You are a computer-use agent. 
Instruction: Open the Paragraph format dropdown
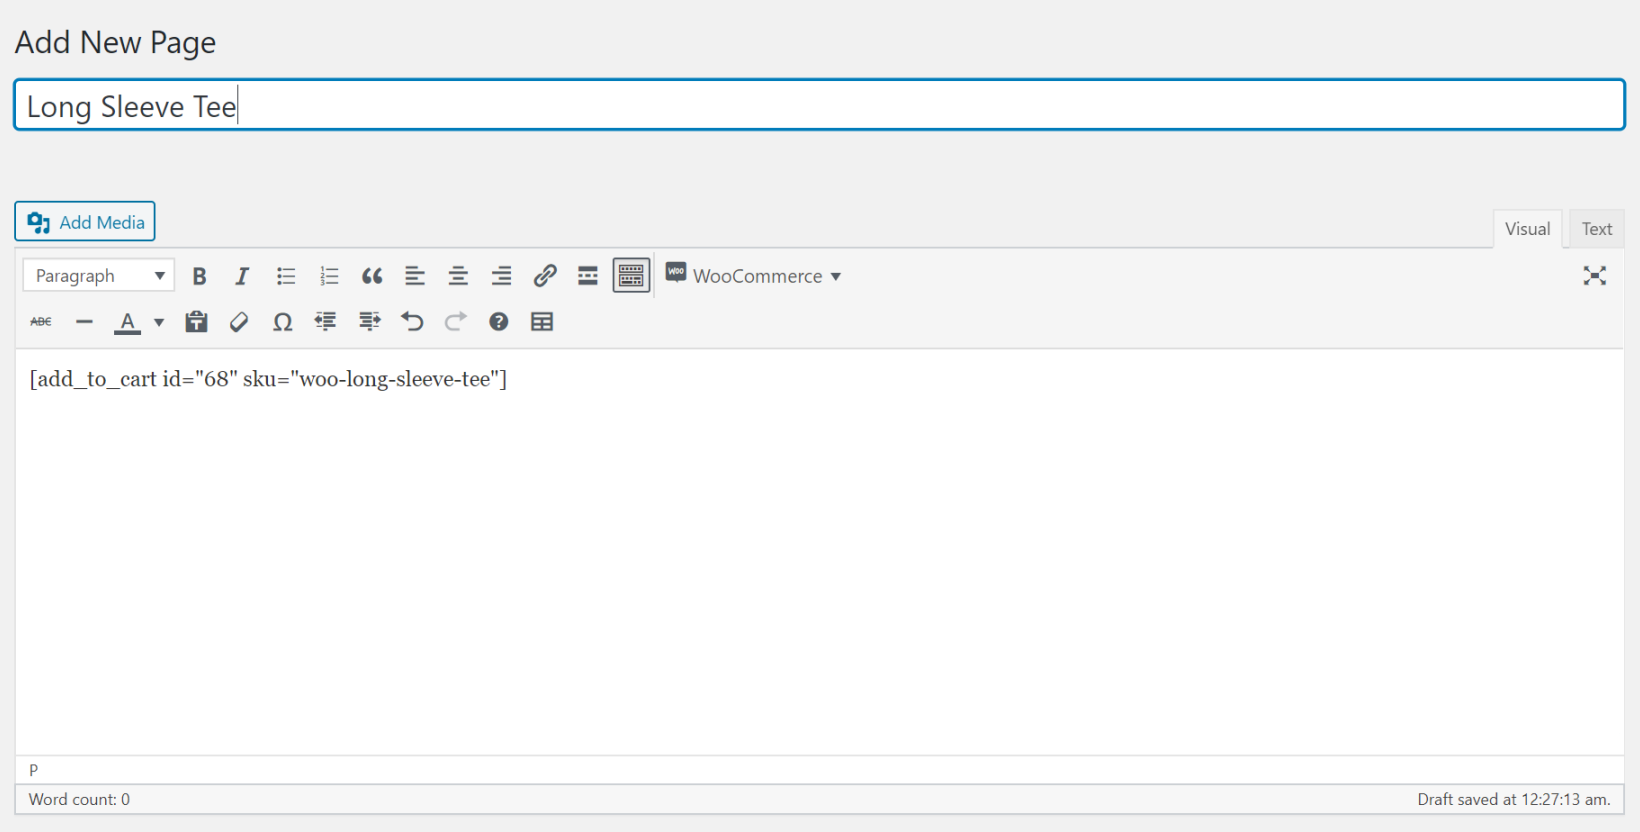(98, 276)
